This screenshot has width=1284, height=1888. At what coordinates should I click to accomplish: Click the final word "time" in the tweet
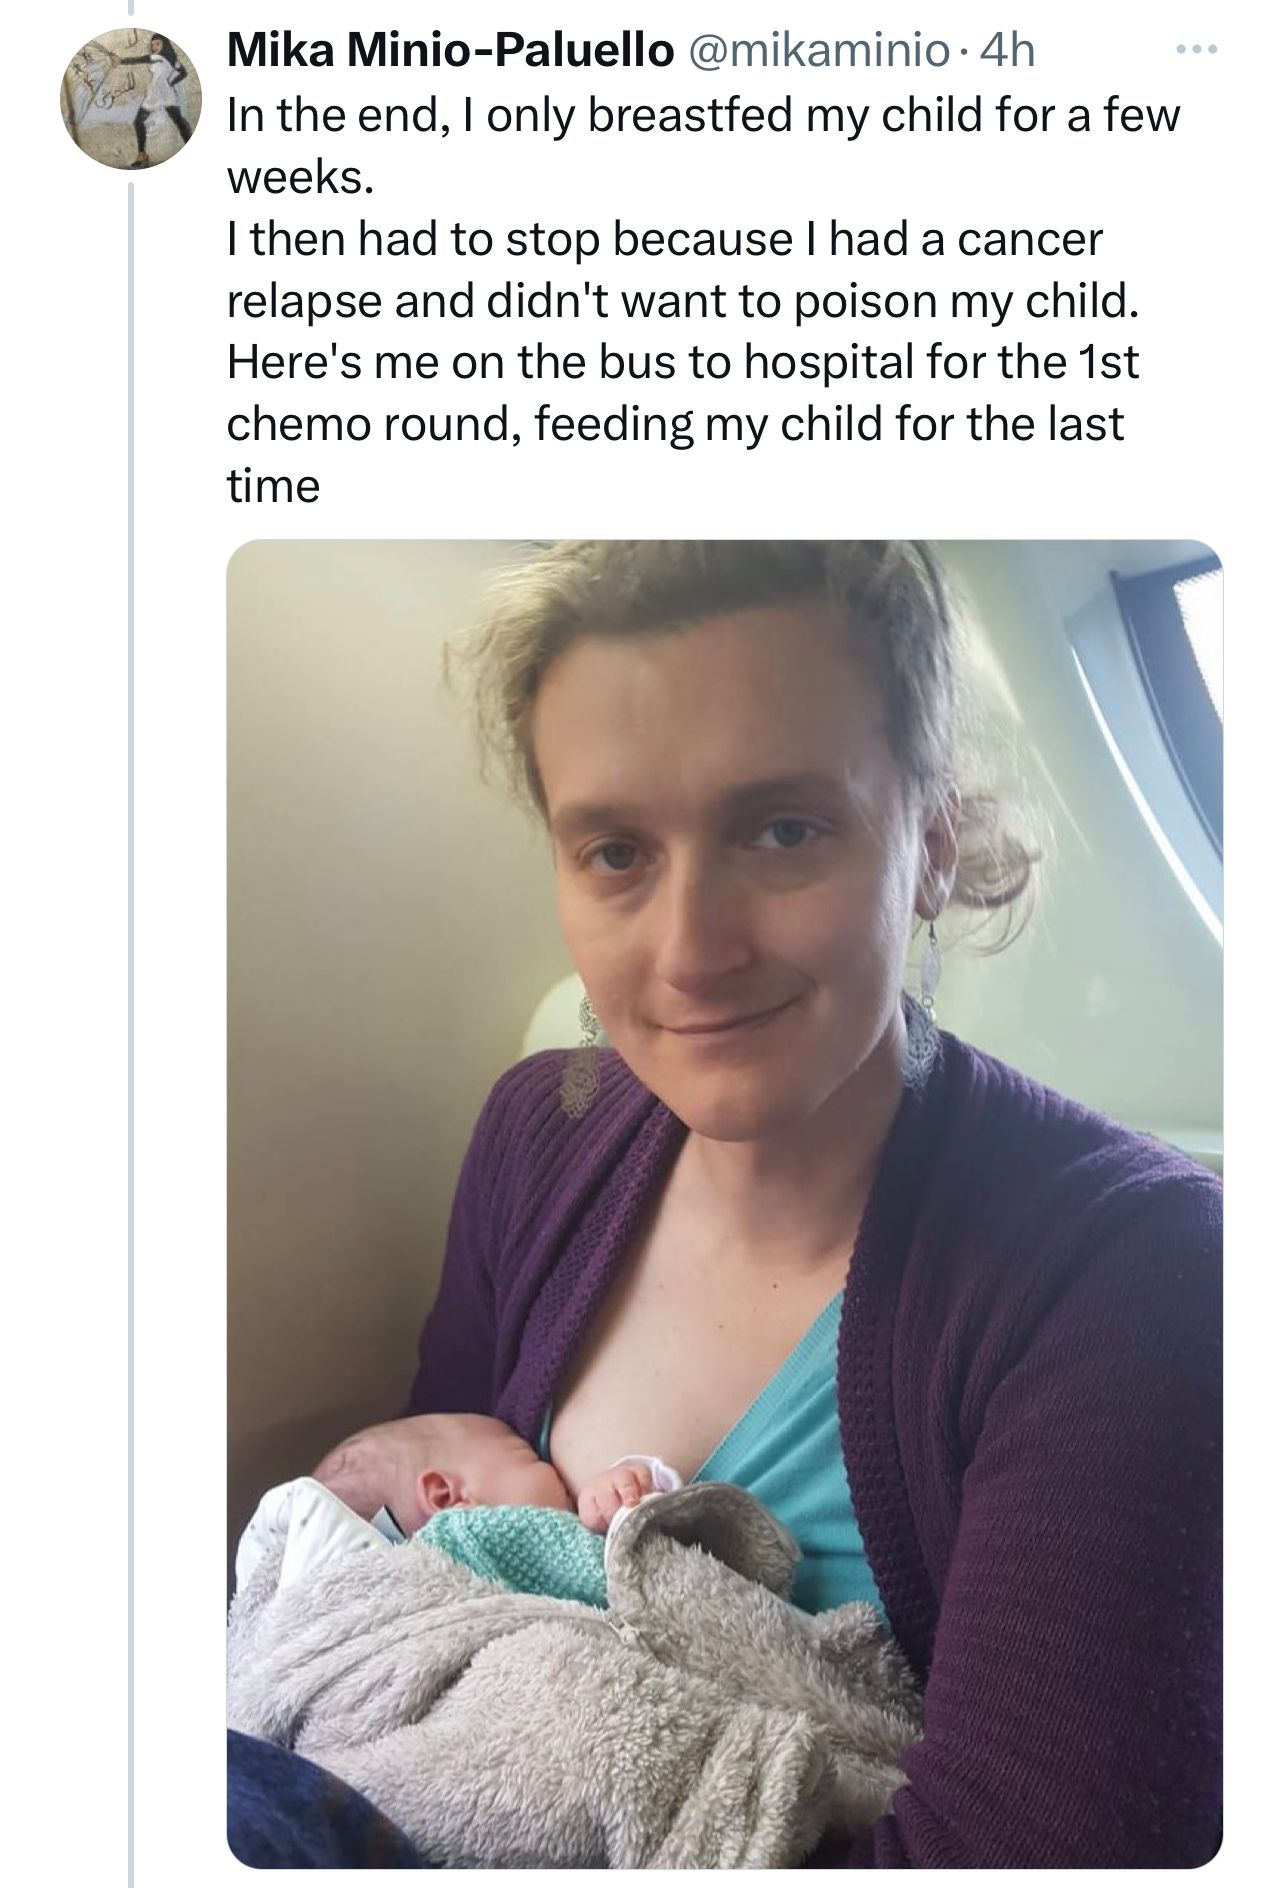click(274, 486)
